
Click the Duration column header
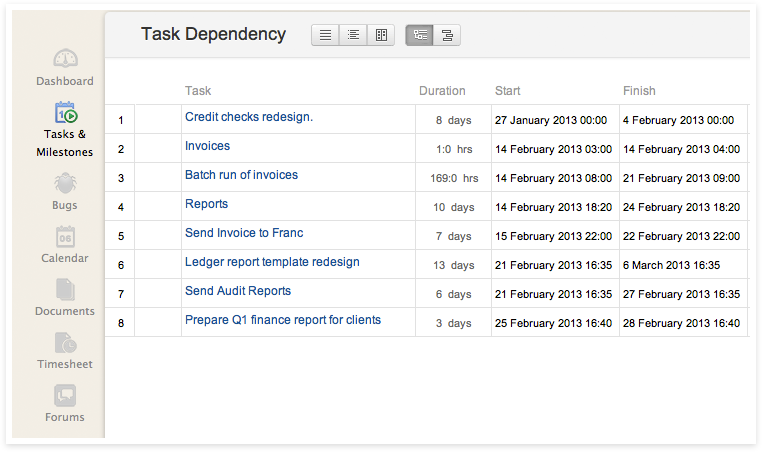click(442, 91)
